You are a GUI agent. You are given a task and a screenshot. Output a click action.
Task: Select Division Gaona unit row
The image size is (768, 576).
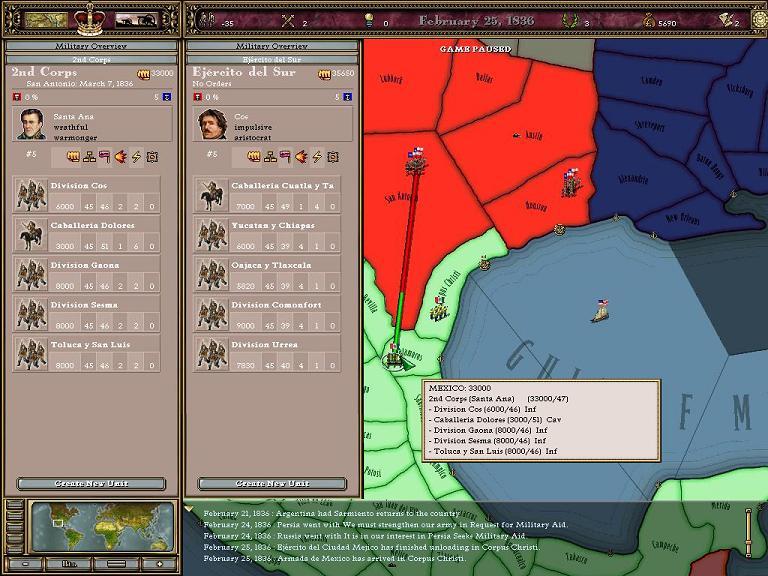coord(86,274)
